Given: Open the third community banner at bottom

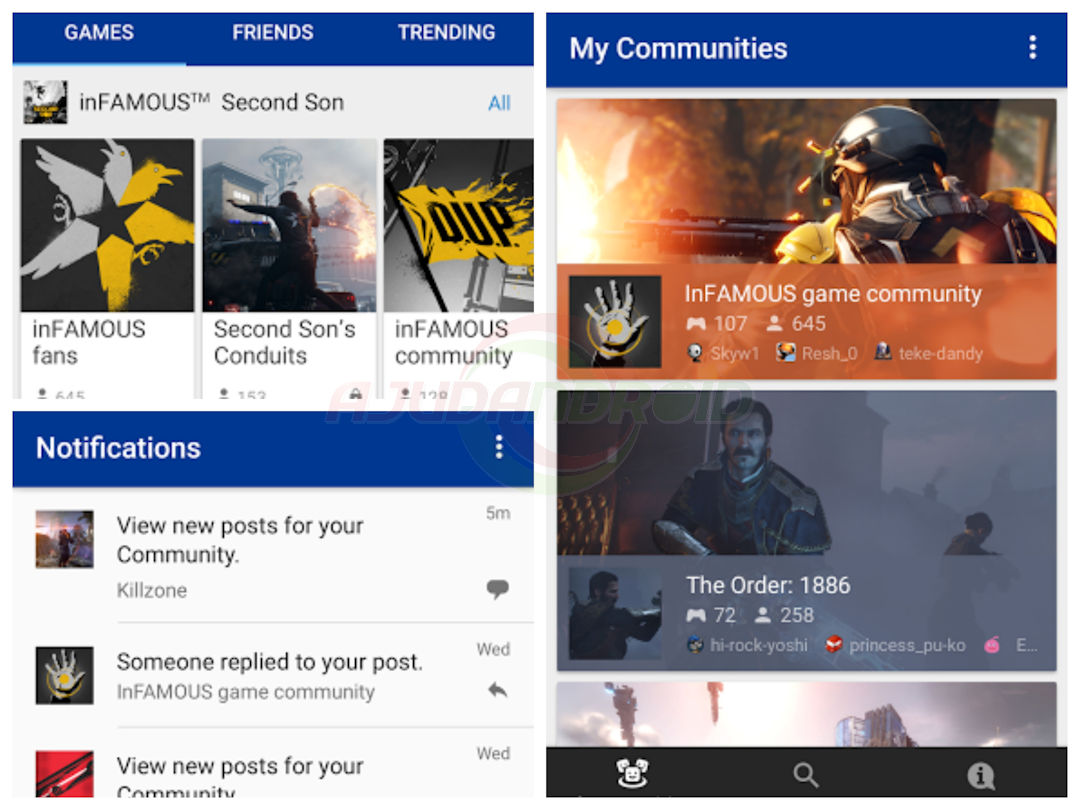Looking at the screenshot, I should click(x=807, y=714).
